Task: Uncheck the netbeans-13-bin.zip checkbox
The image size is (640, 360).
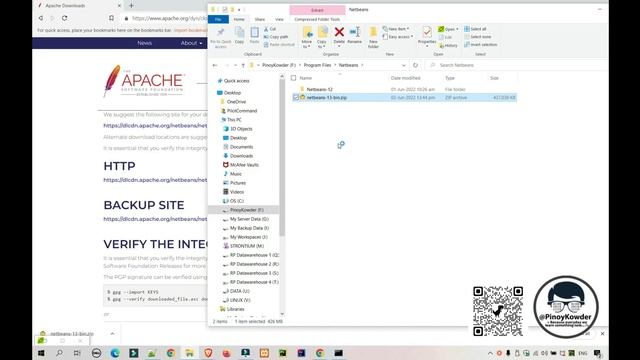Action: click(296, 98)
